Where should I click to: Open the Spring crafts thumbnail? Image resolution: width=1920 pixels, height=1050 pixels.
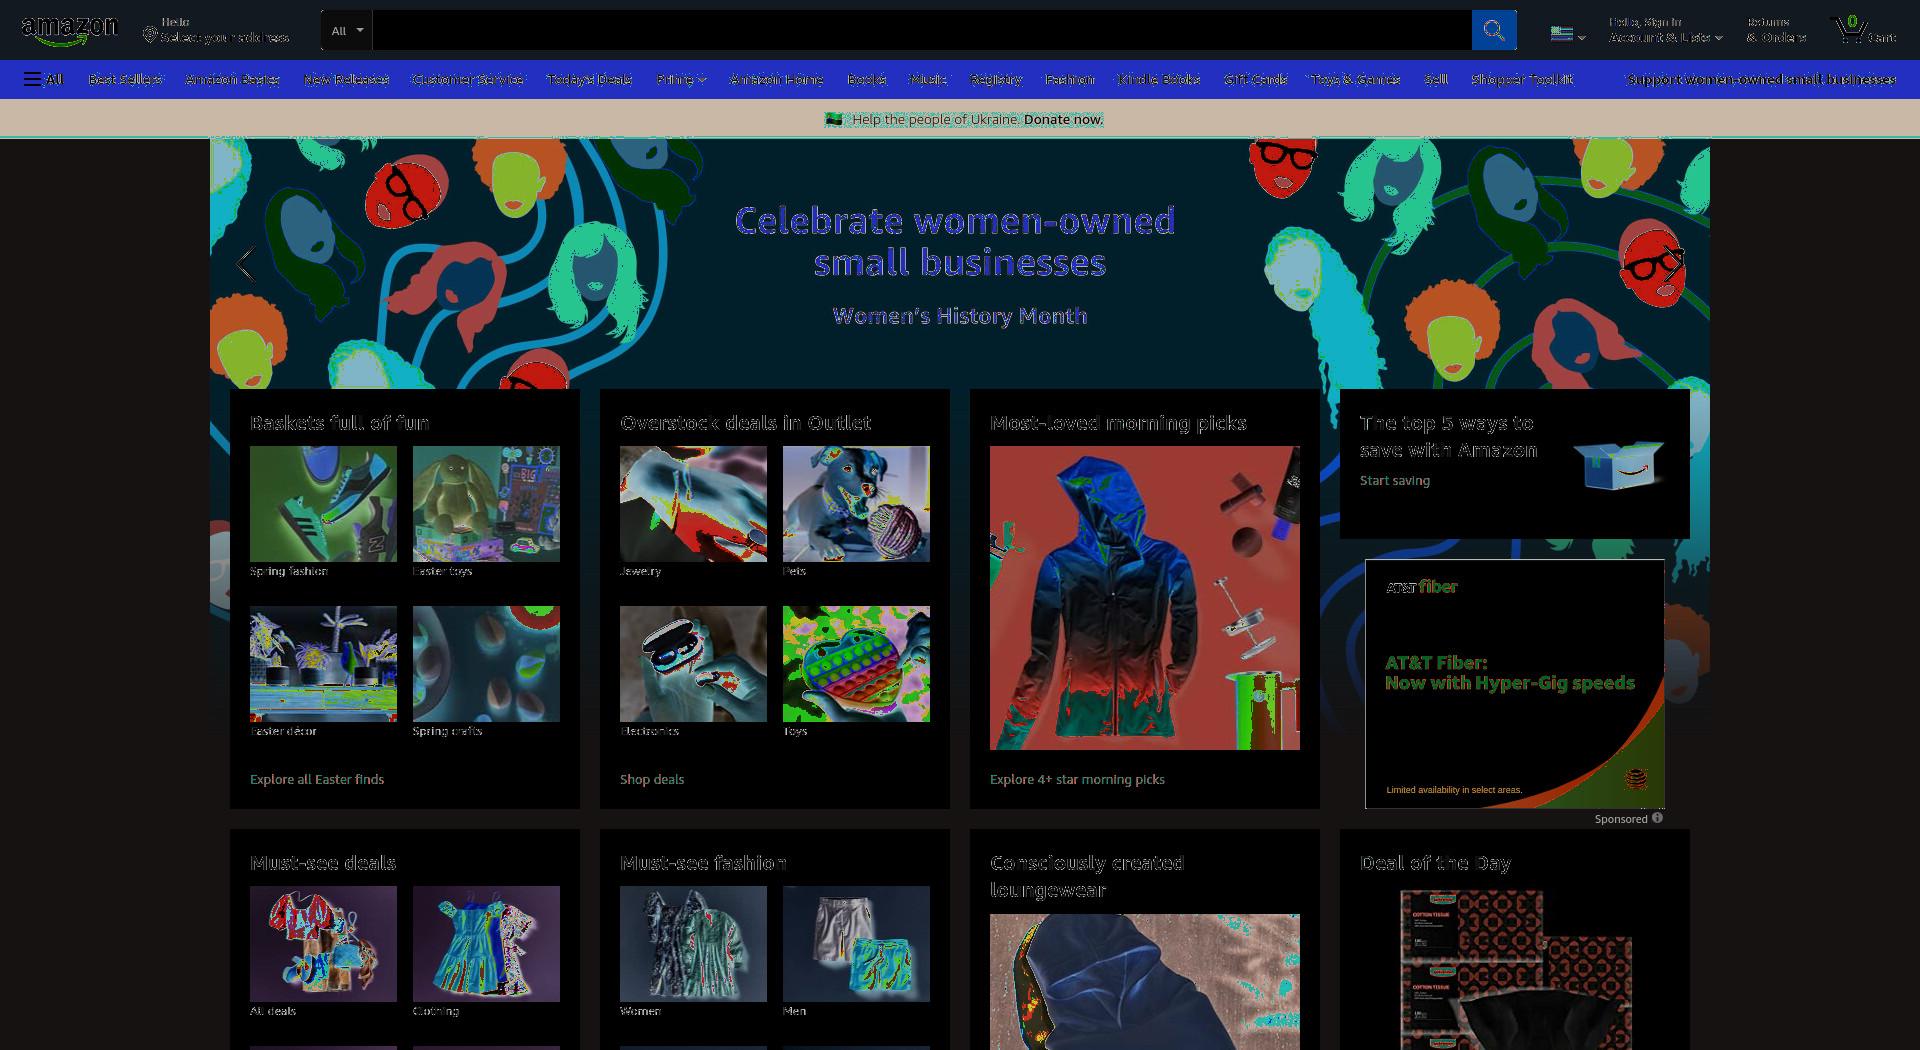click(x=486, y=664)
